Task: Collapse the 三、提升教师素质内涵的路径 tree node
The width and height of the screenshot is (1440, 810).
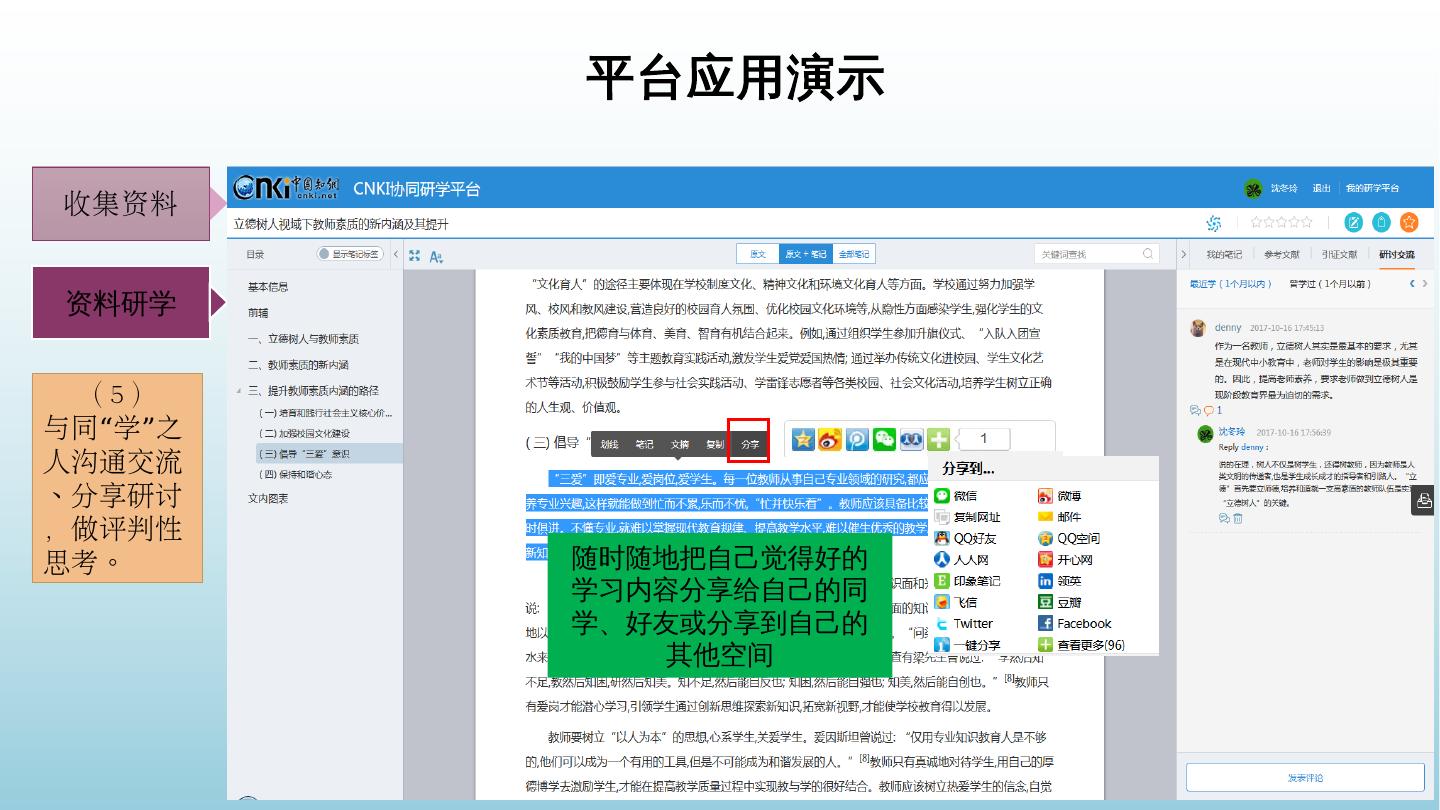Action: coord(239,391)
